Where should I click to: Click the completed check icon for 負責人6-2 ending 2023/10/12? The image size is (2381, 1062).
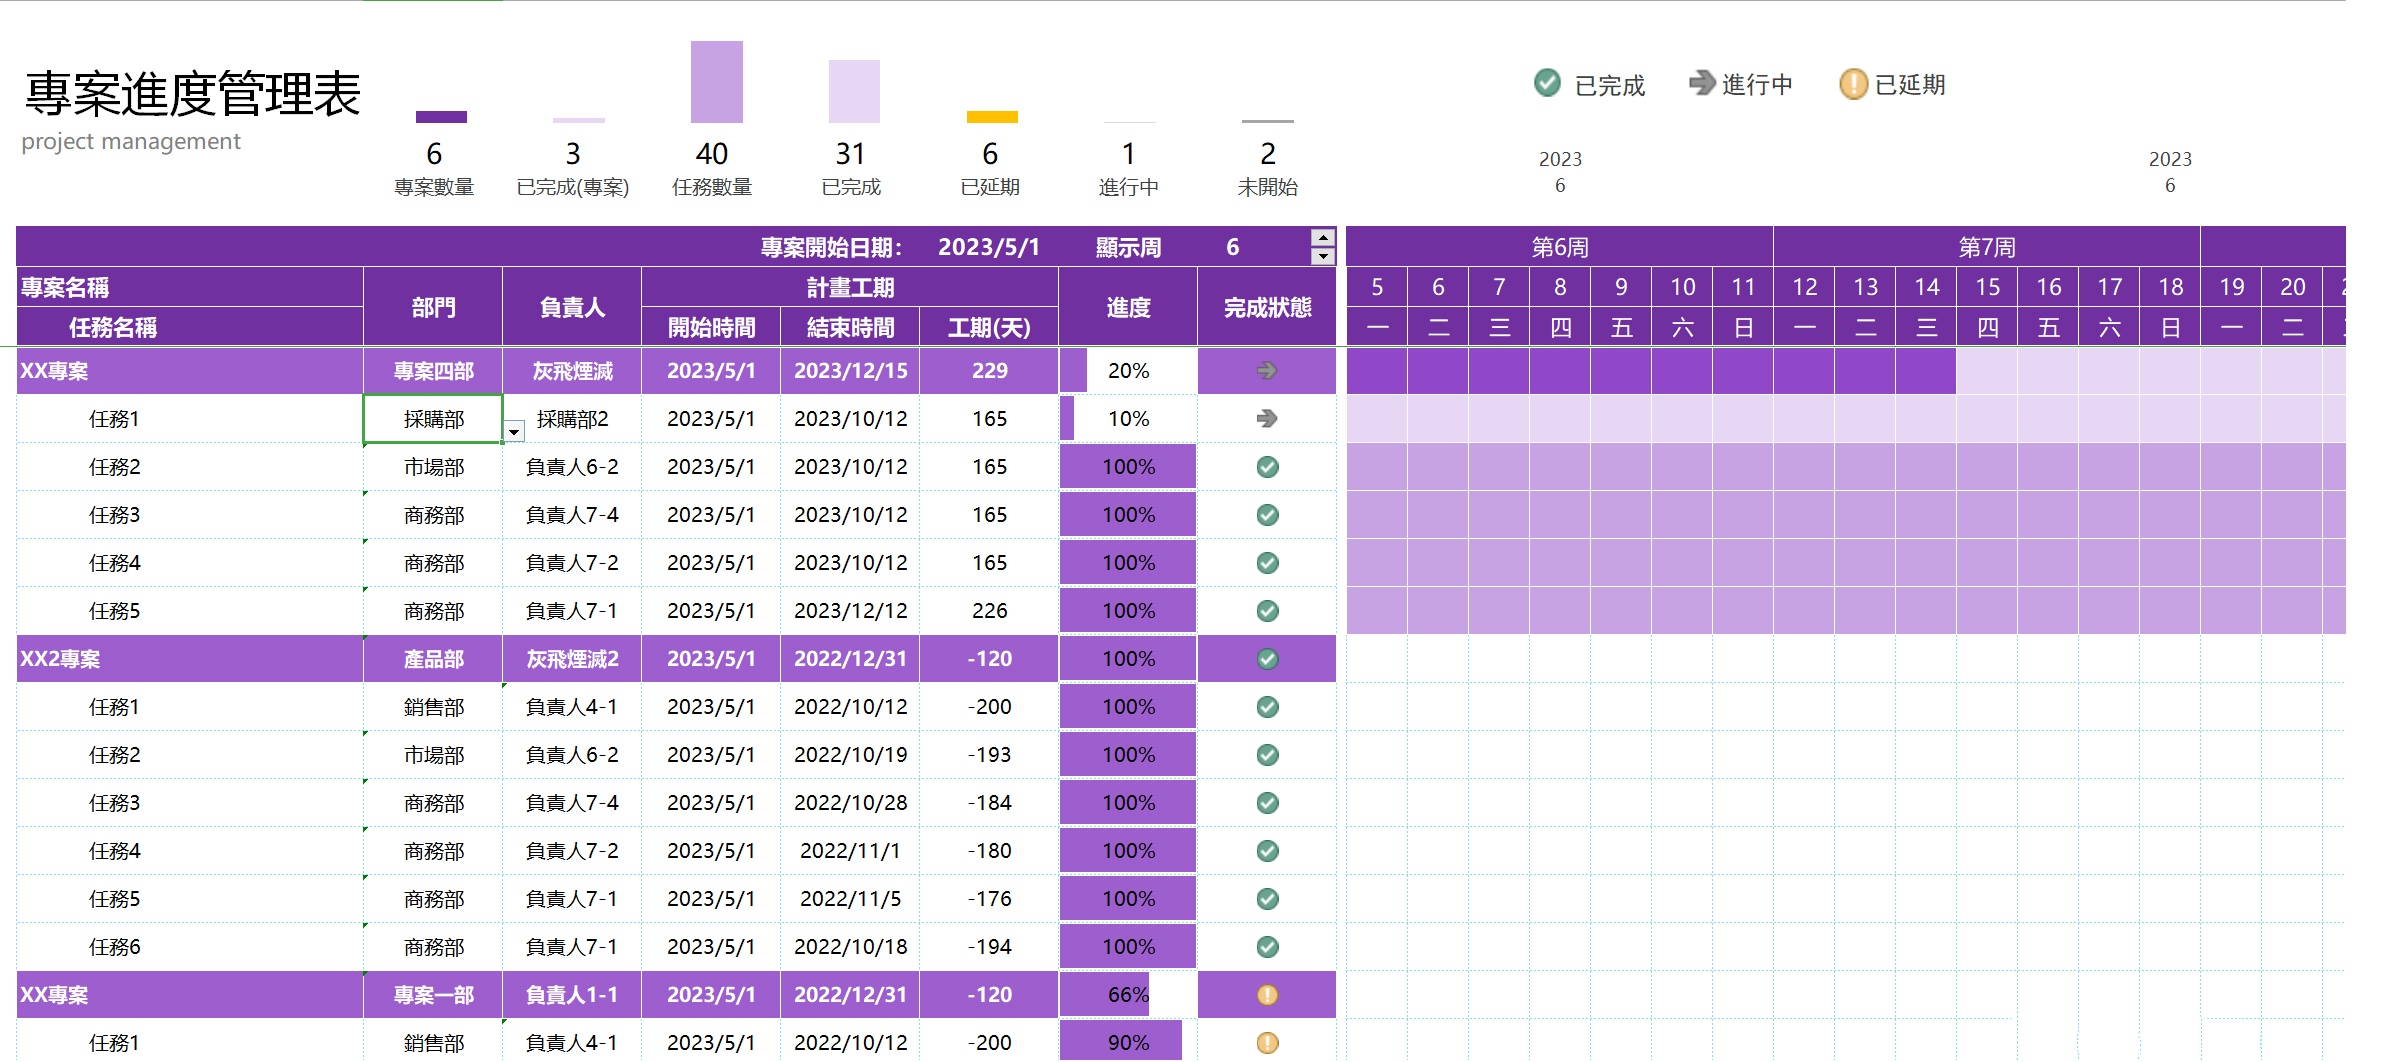point(1267,467)
